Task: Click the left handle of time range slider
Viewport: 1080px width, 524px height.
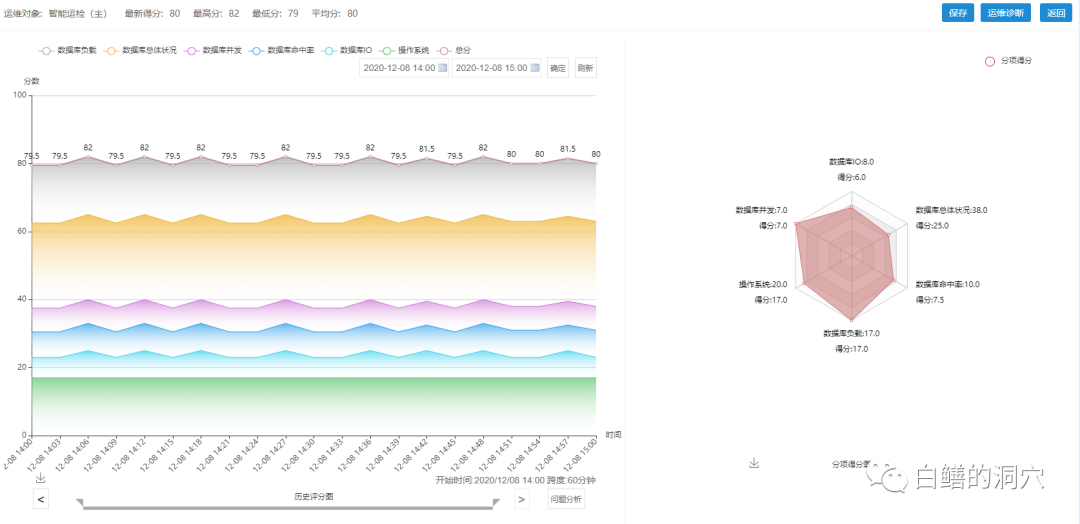Action: (x=82, y=503)
